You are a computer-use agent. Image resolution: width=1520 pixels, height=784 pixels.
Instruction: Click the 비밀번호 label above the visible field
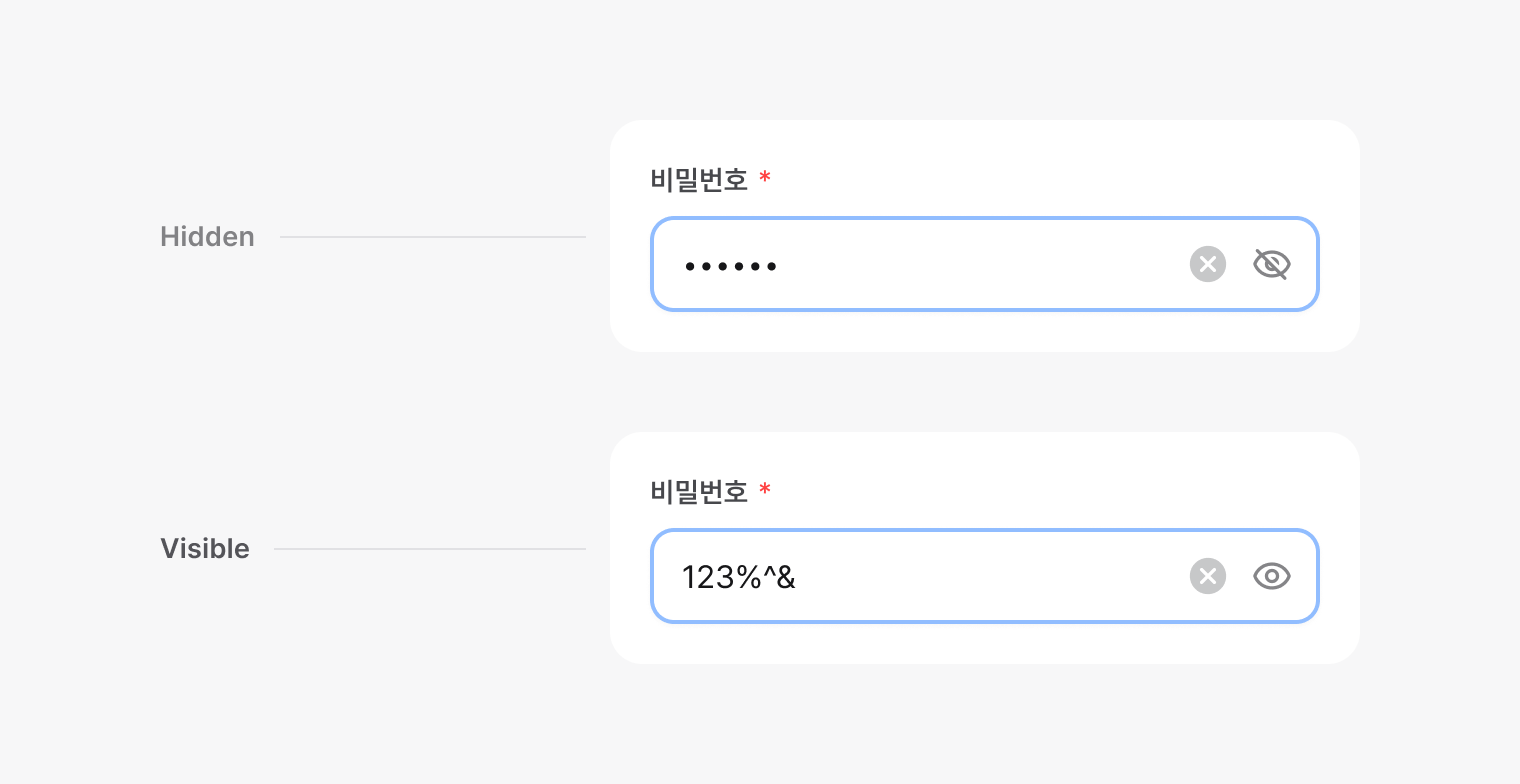tap(699, 492)
